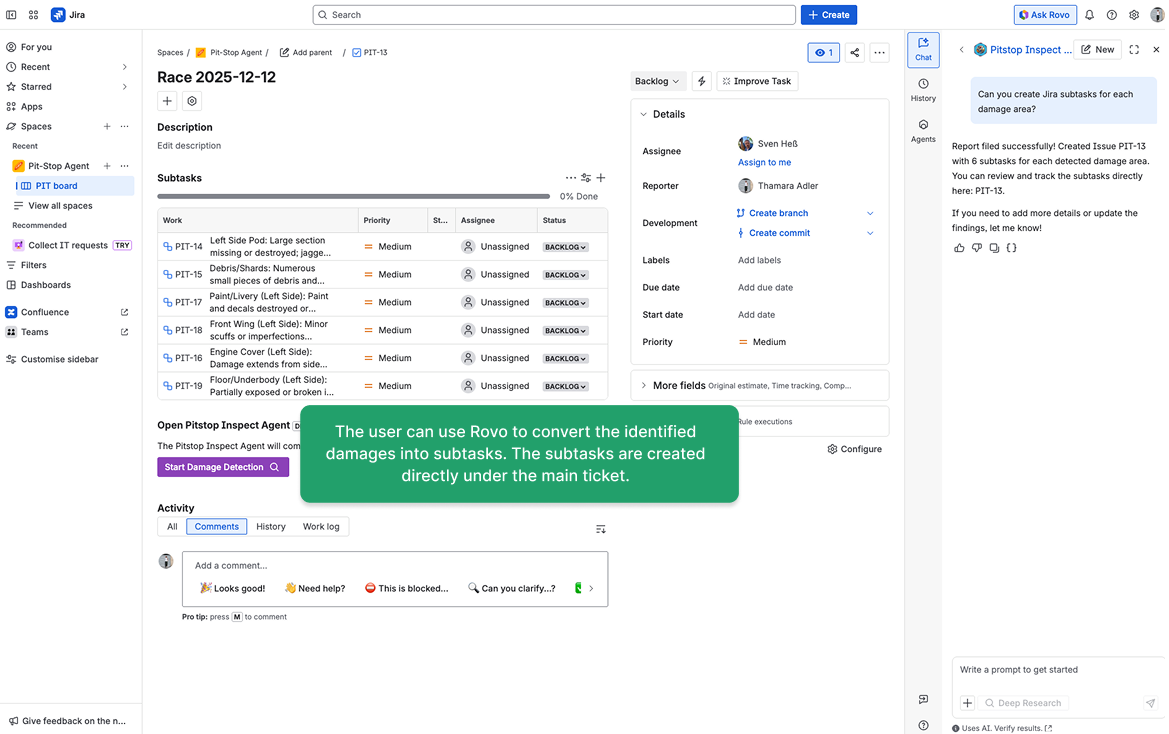
Task: Click the Subtasks 0% Done progress bar
Action: pyautogui.click(x=353, y=197)
